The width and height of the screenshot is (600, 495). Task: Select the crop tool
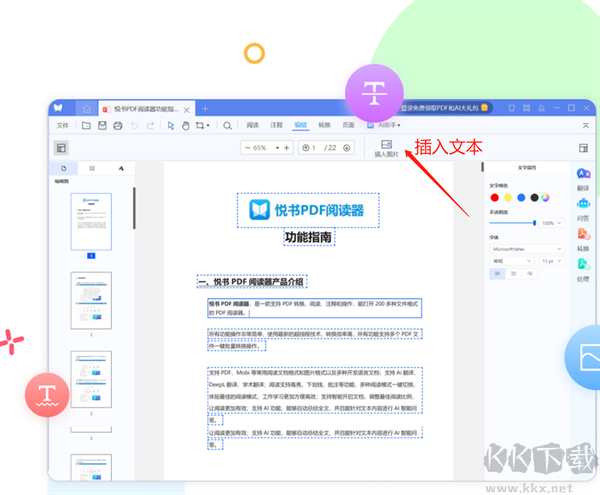[200, 125]
